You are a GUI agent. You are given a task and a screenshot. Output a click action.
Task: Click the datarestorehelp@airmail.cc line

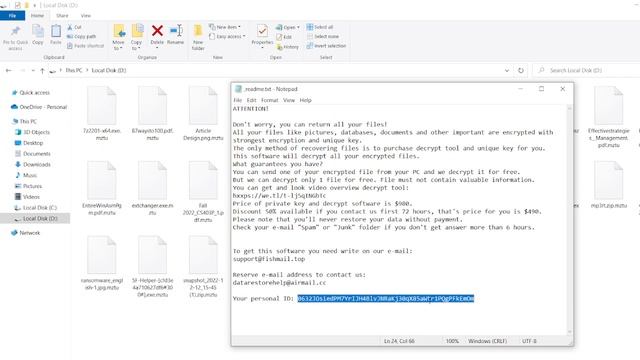[x=280, y=283]
